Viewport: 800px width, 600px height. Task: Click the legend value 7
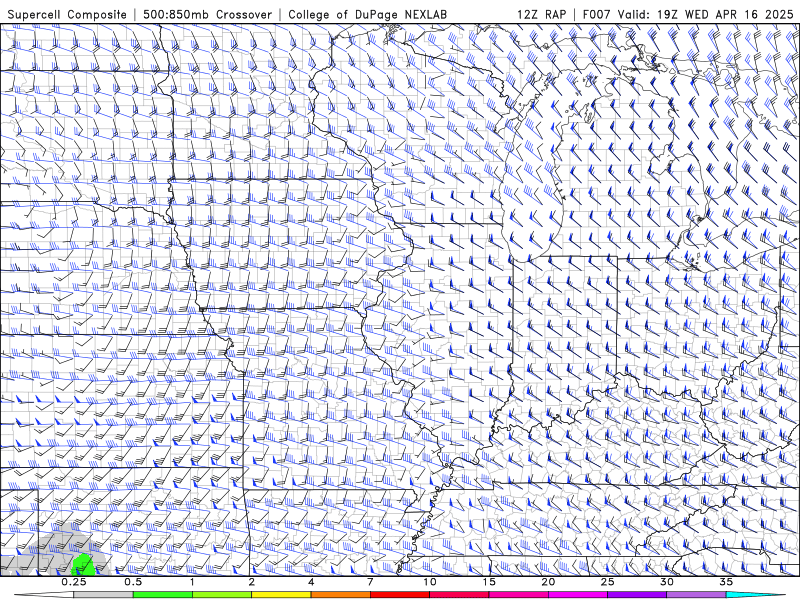coord(370,582)
